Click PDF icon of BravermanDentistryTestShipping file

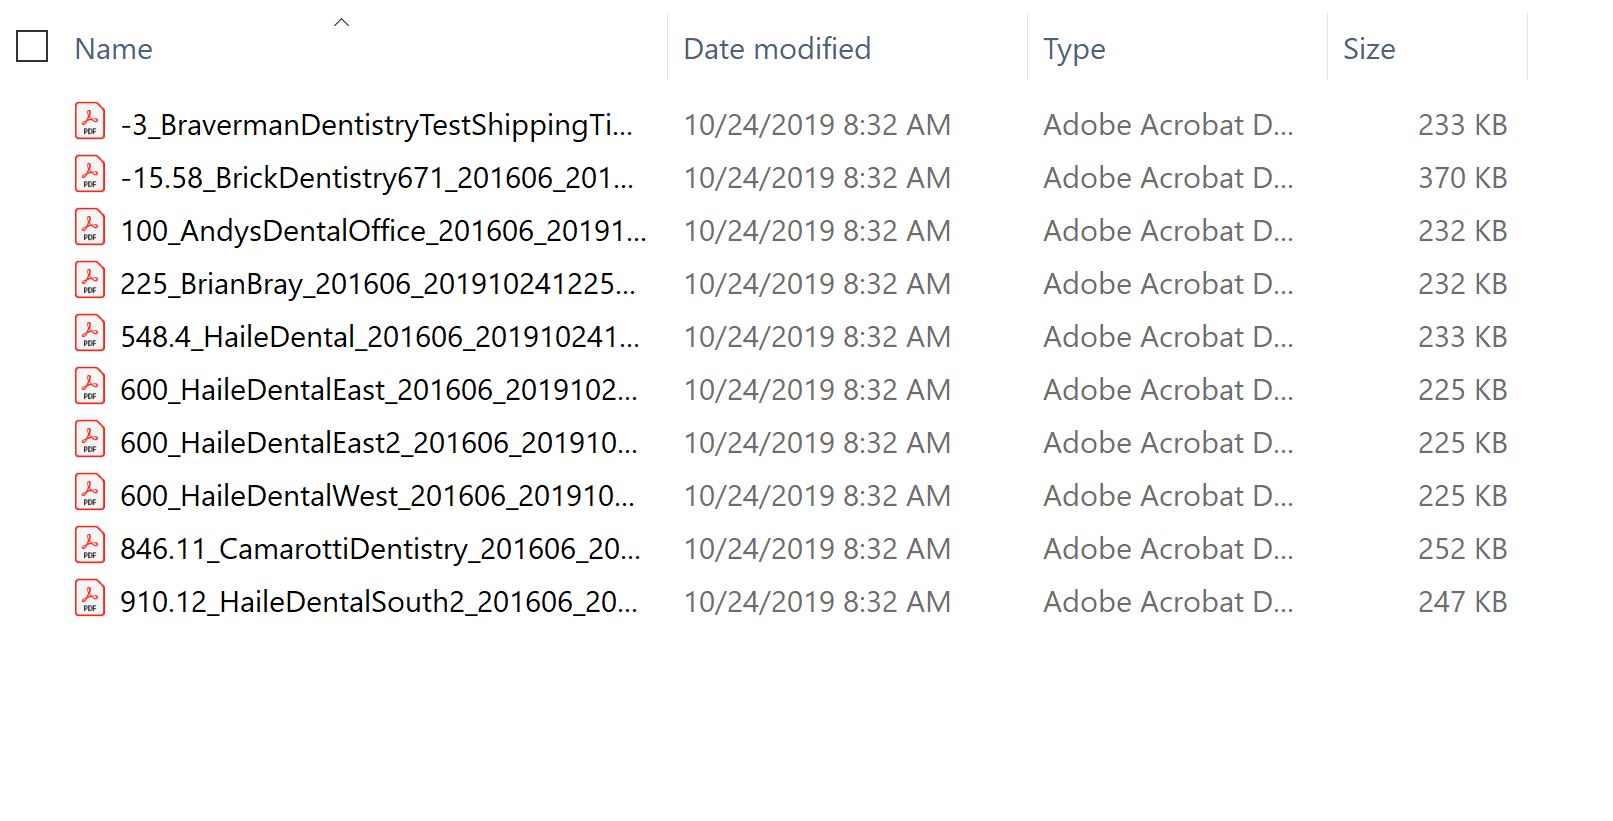point(90,122)
